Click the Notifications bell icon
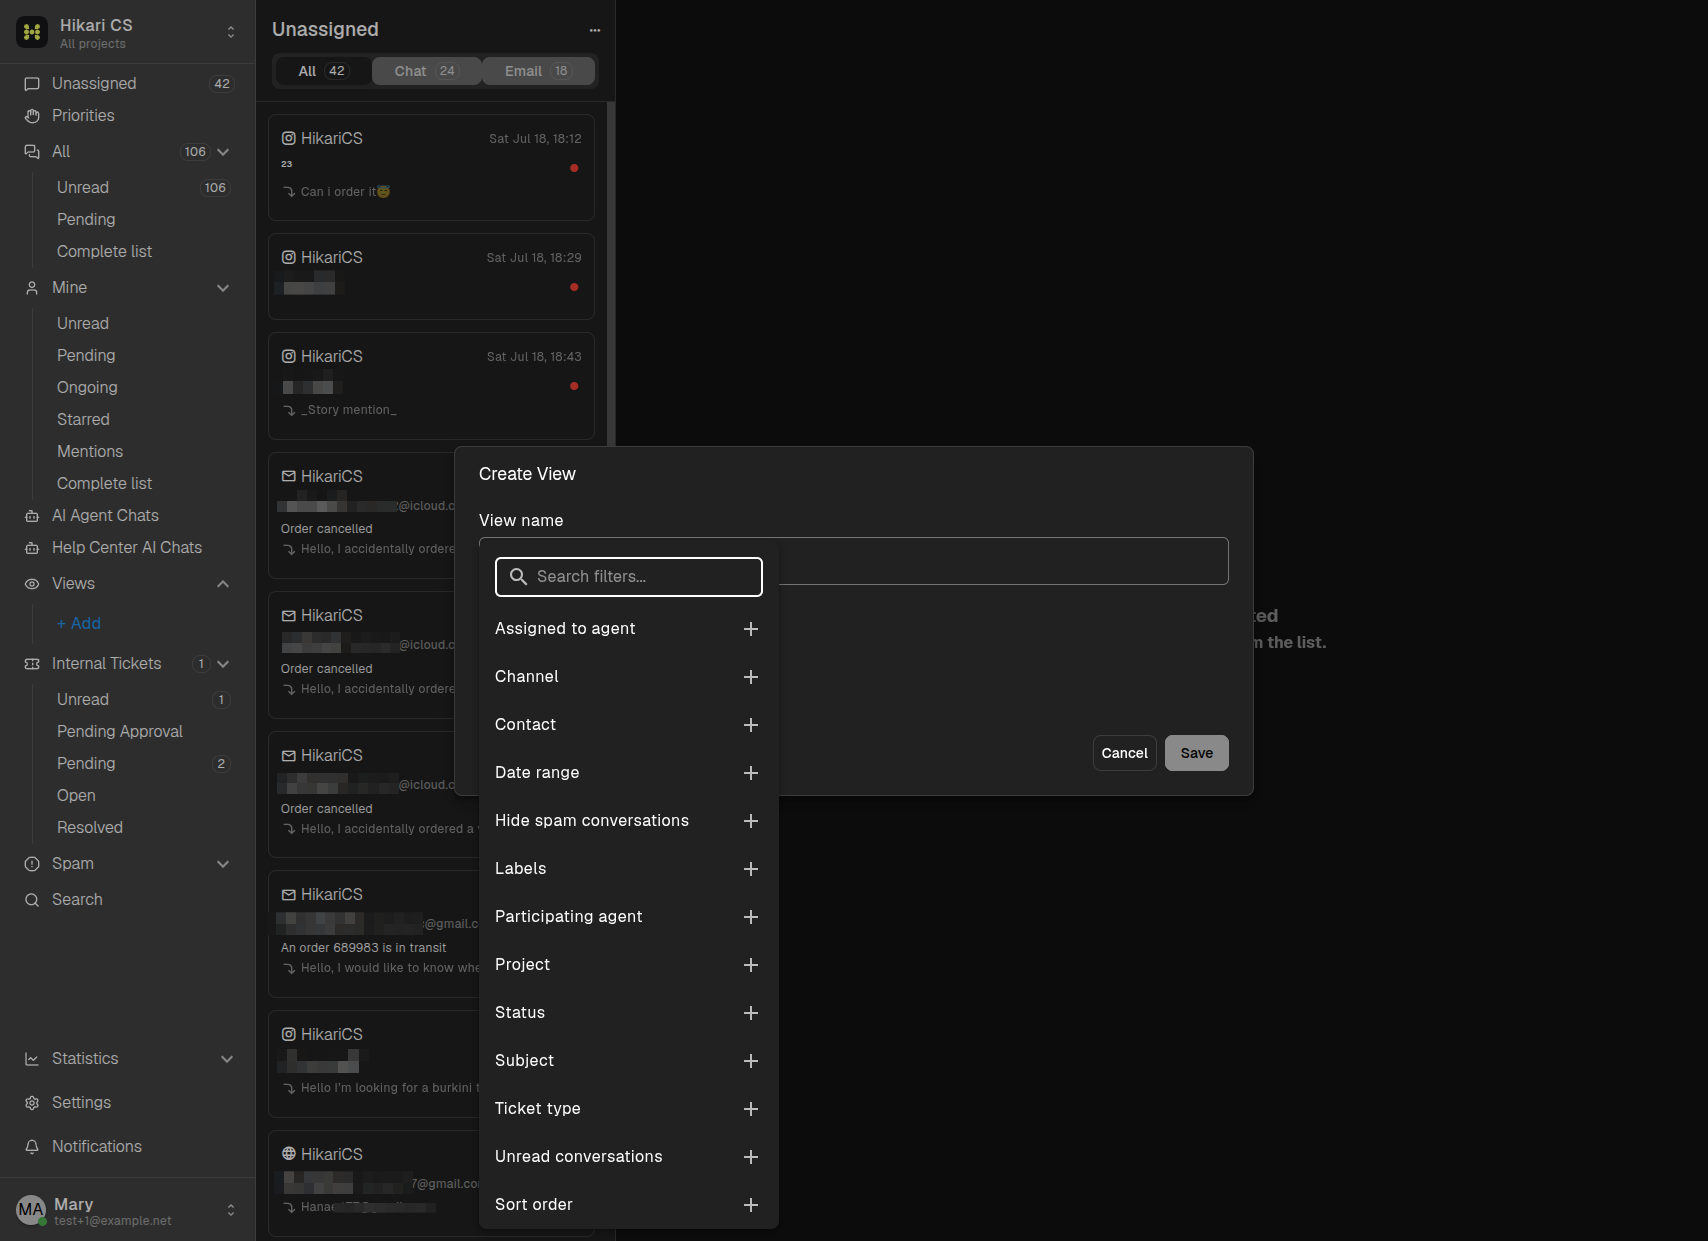Image resolution: width=1708 pixels, height=1241 pixels. (32, 1147)
